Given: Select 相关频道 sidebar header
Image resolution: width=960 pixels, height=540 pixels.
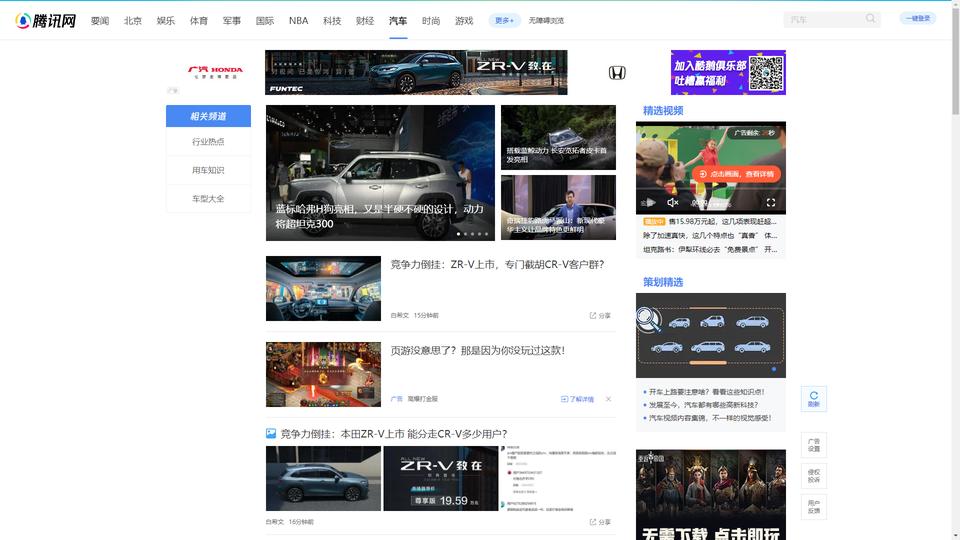Looking at the screenshot, I should coord(208,116).
